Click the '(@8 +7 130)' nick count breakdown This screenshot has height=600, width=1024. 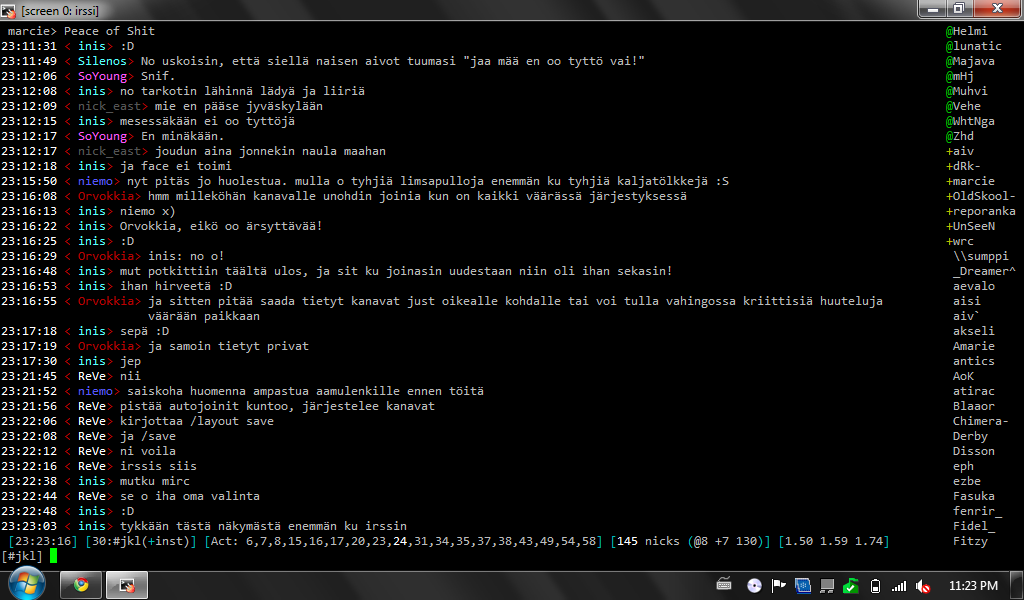click(x=726, y=541)
